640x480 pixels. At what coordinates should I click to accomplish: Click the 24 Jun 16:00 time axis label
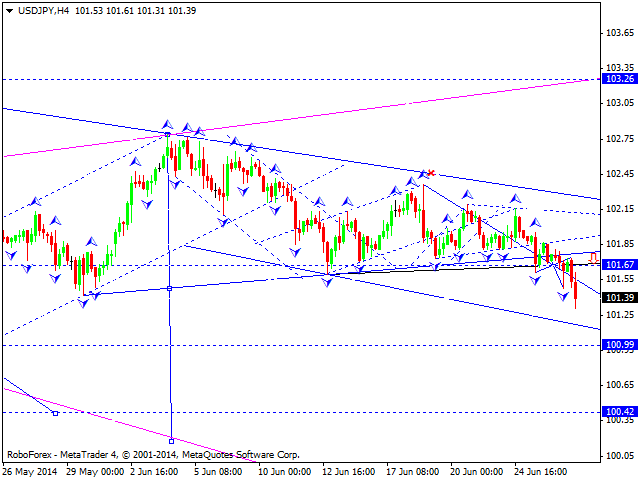pyautogui.click(x=541, y=470)
